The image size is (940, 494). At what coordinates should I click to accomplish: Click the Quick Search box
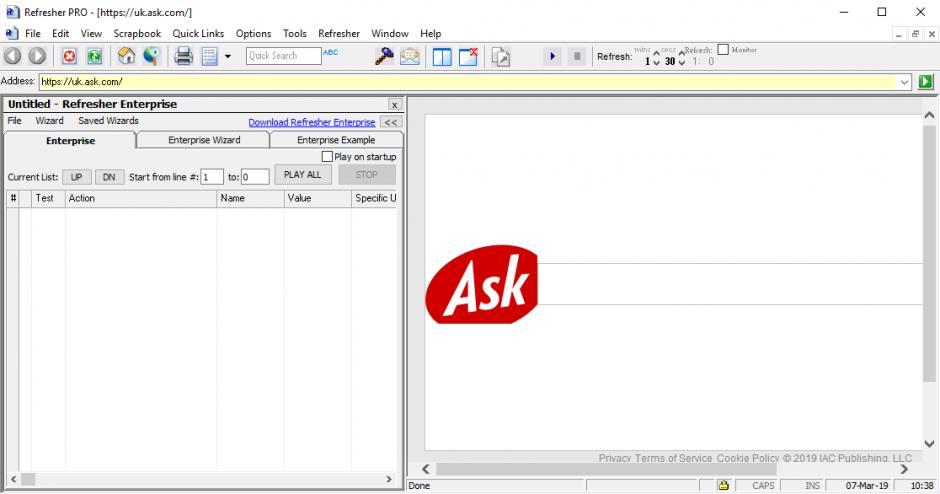pos(284,56)
